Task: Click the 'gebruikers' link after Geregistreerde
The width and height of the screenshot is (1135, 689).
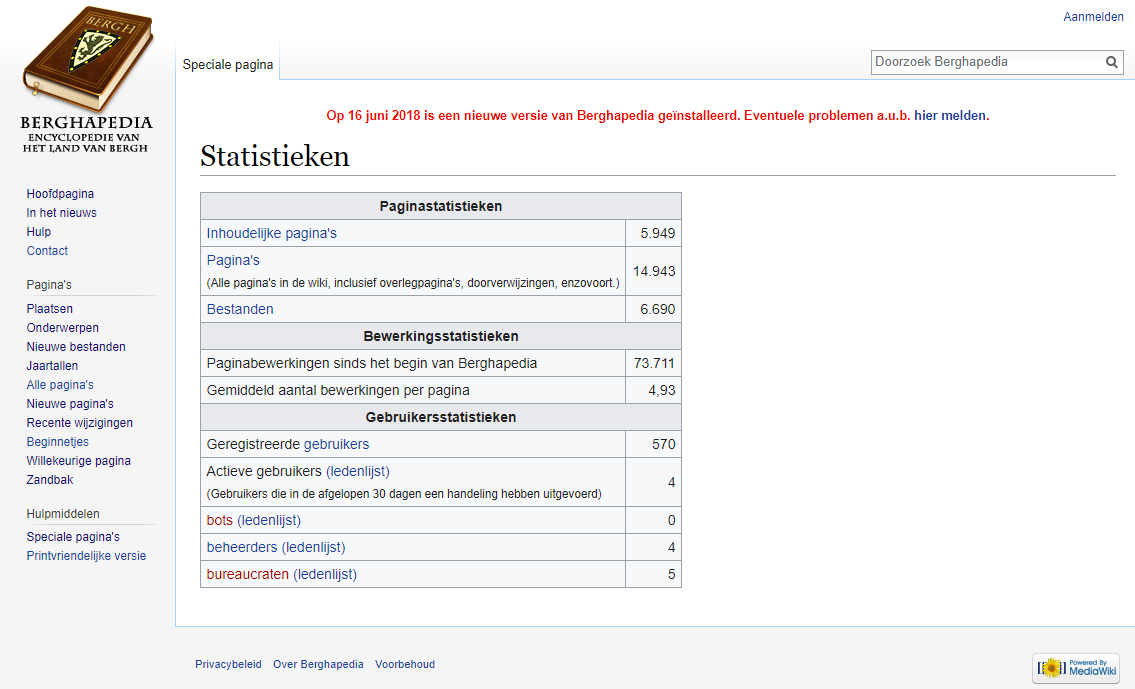Action: pos(337,444)
